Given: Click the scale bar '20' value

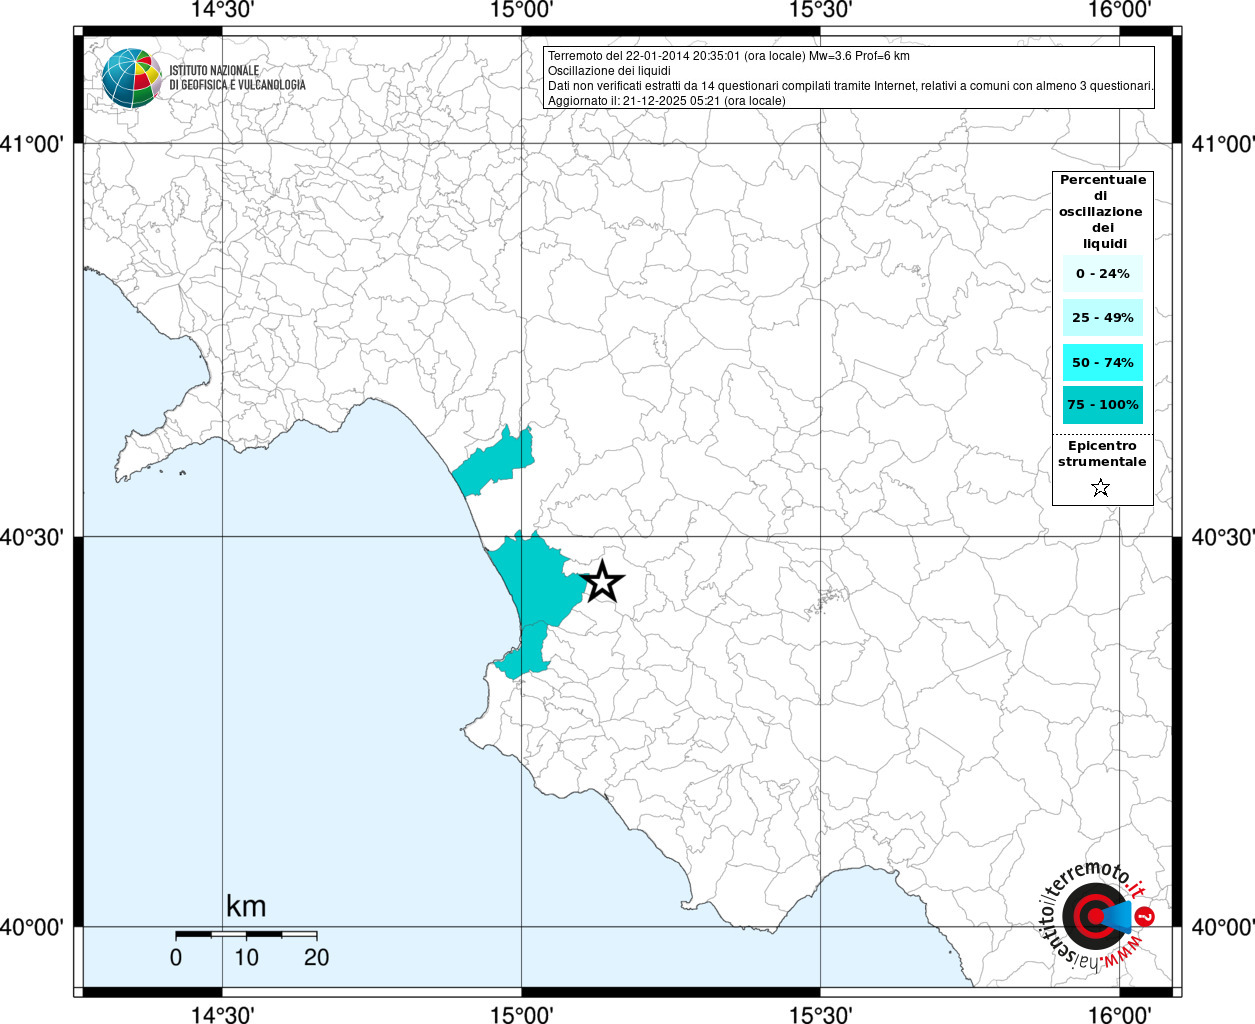Looking at the screenshot, I should [316, 958].
